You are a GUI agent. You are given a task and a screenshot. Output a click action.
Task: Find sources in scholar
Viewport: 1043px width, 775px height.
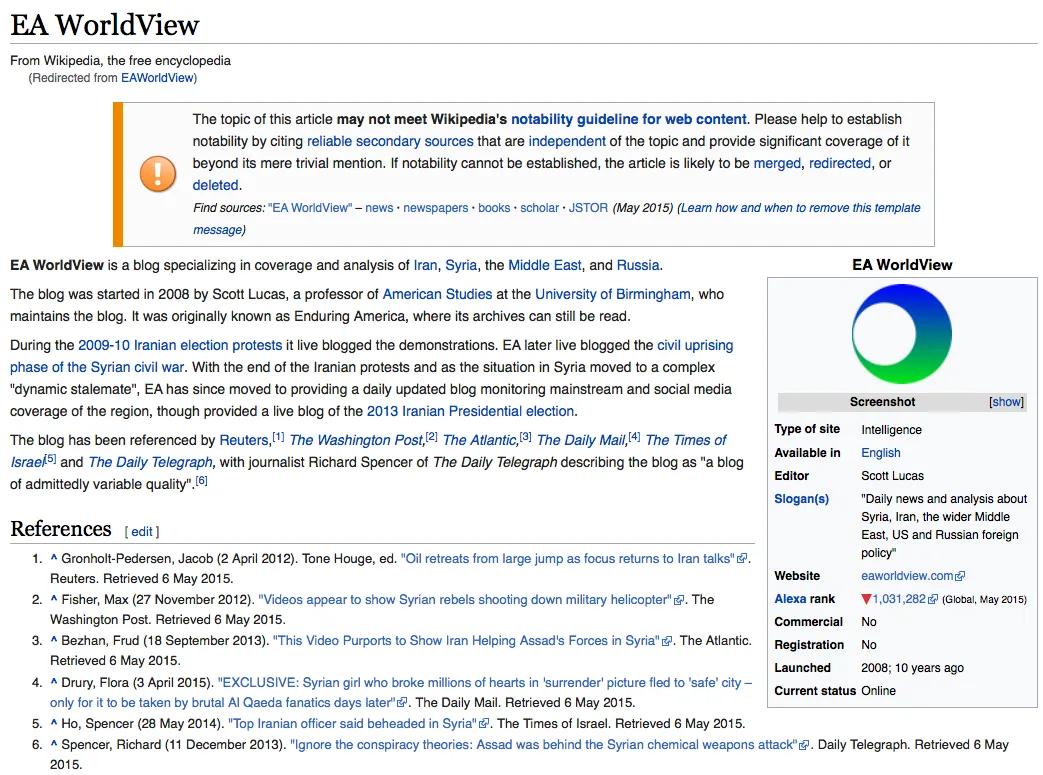(x=539, y=208)
